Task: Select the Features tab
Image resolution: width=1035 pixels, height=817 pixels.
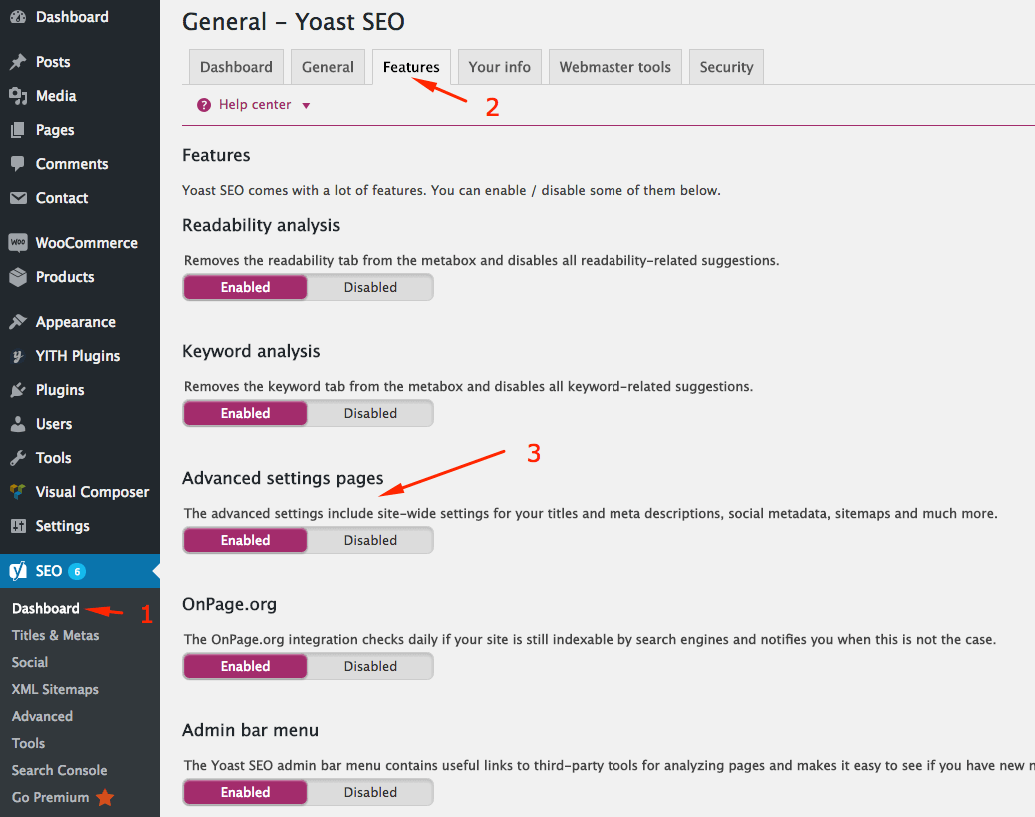Action: click(x=411, y=67)
